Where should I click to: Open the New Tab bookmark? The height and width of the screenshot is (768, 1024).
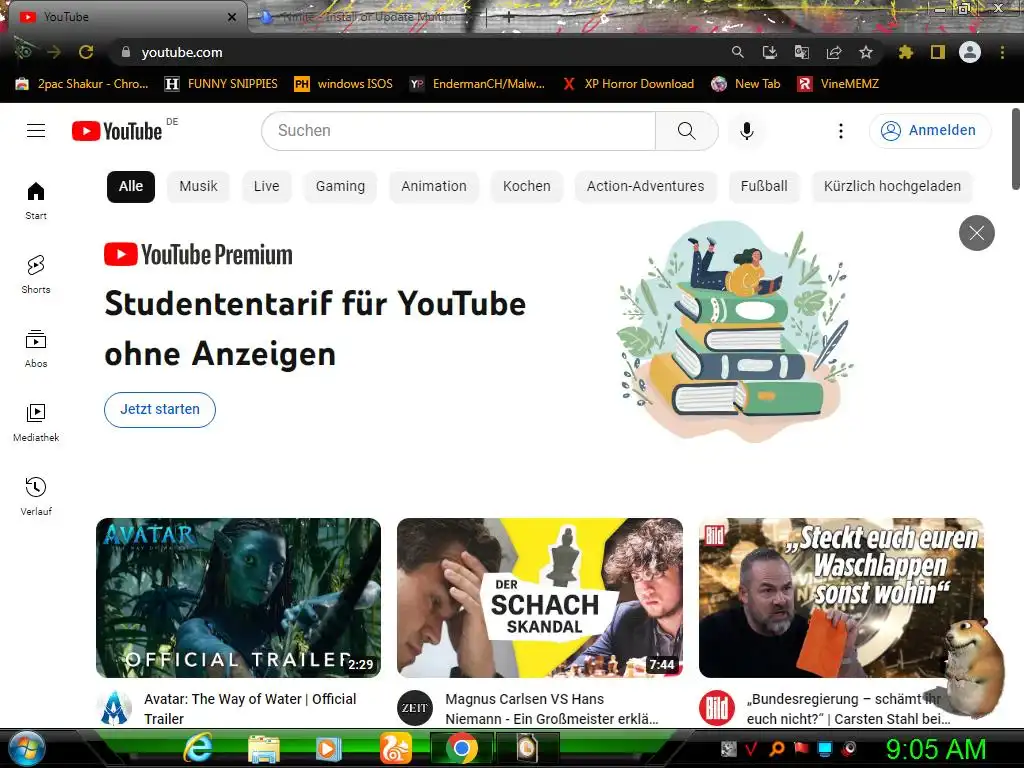[x=746, y=84]
